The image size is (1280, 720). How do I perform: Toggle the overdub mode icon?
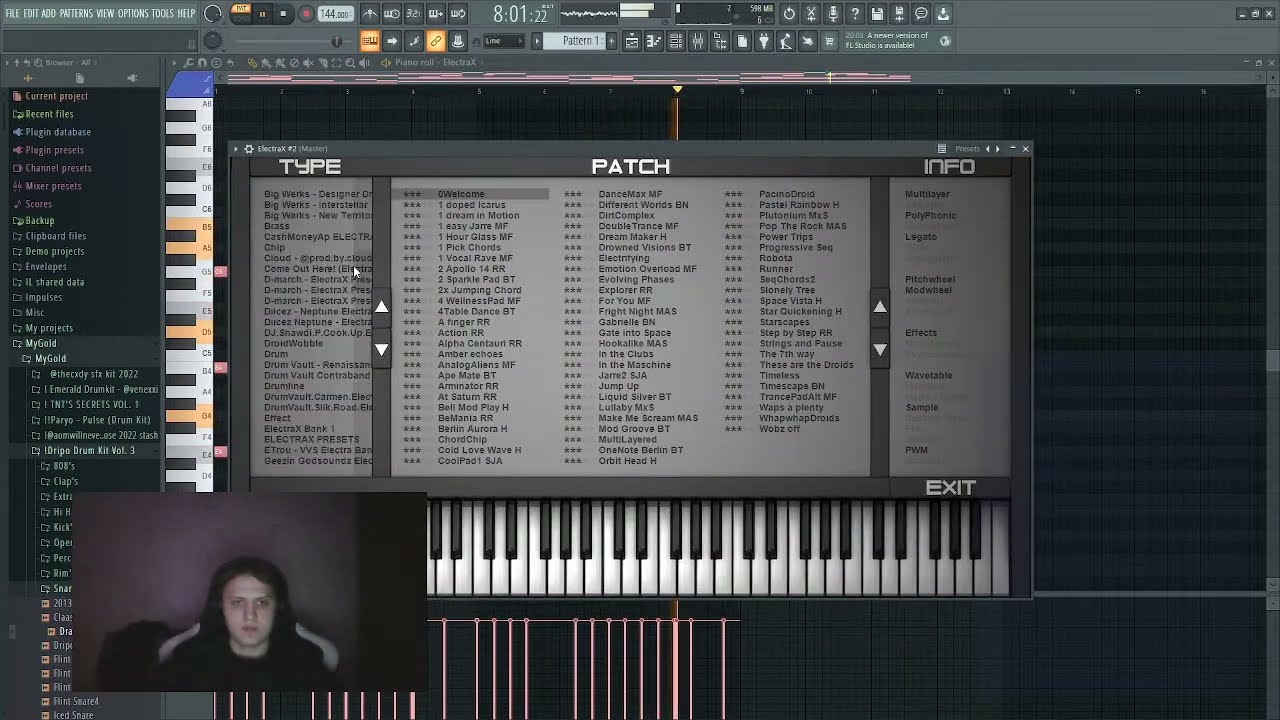pos(436,14)
